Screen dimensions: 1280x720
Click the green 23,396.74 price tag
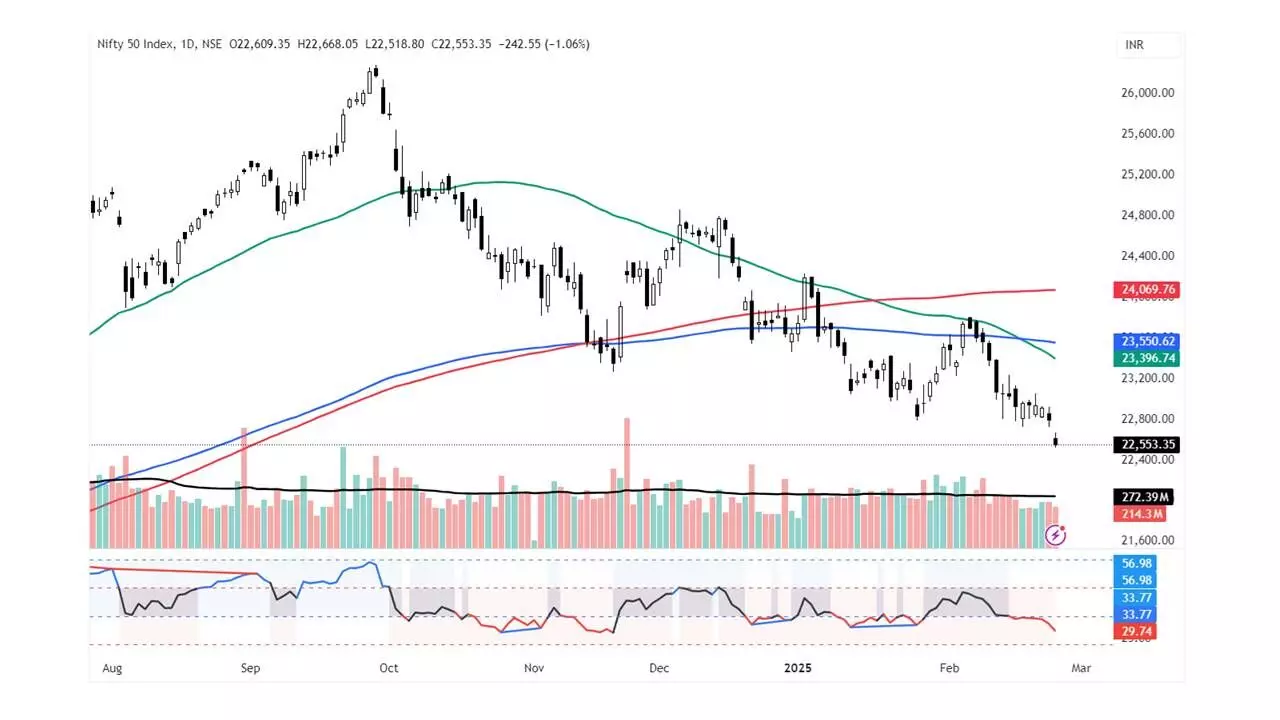coord(1149,357)
